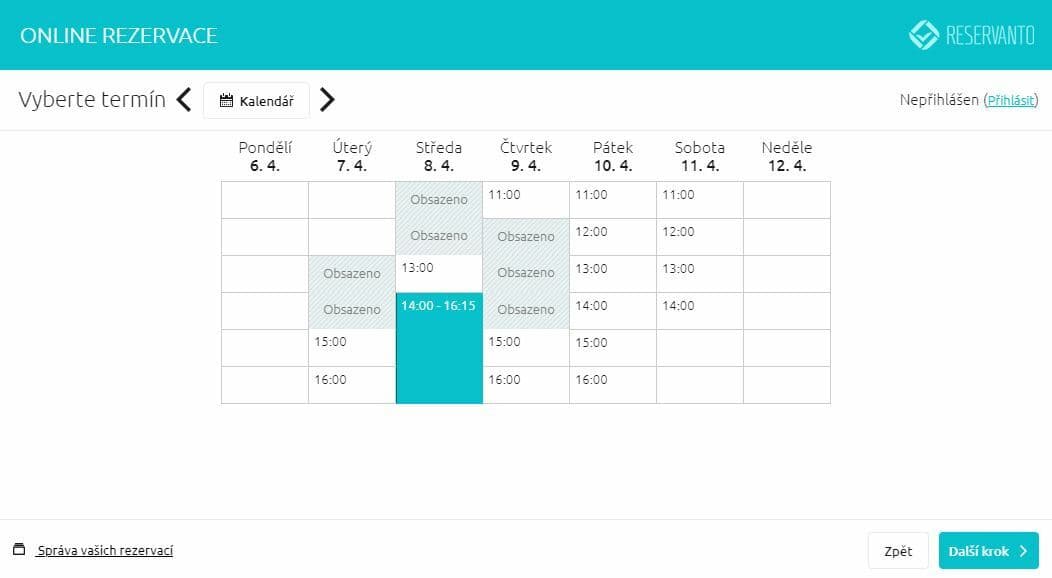
Task: Select the reservations management icon near Správa vašich rezervací
Action: pos(19,549)
